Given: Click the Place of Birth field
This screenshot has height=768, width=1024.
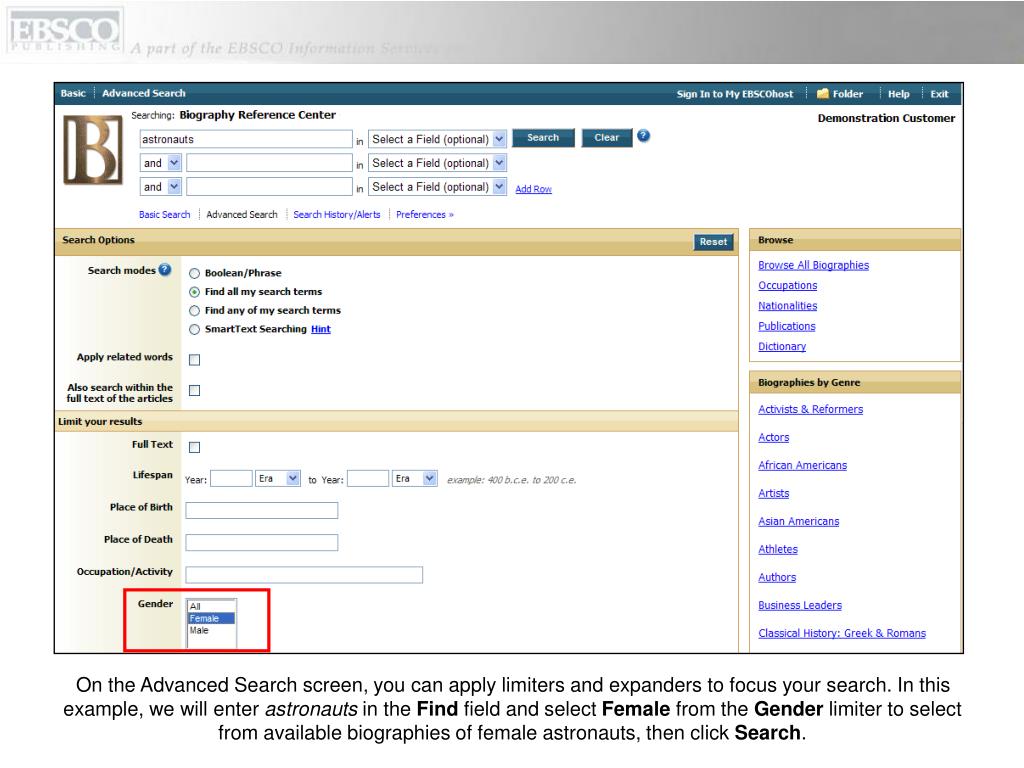Looking at the screenshot, I should point(261,510).
